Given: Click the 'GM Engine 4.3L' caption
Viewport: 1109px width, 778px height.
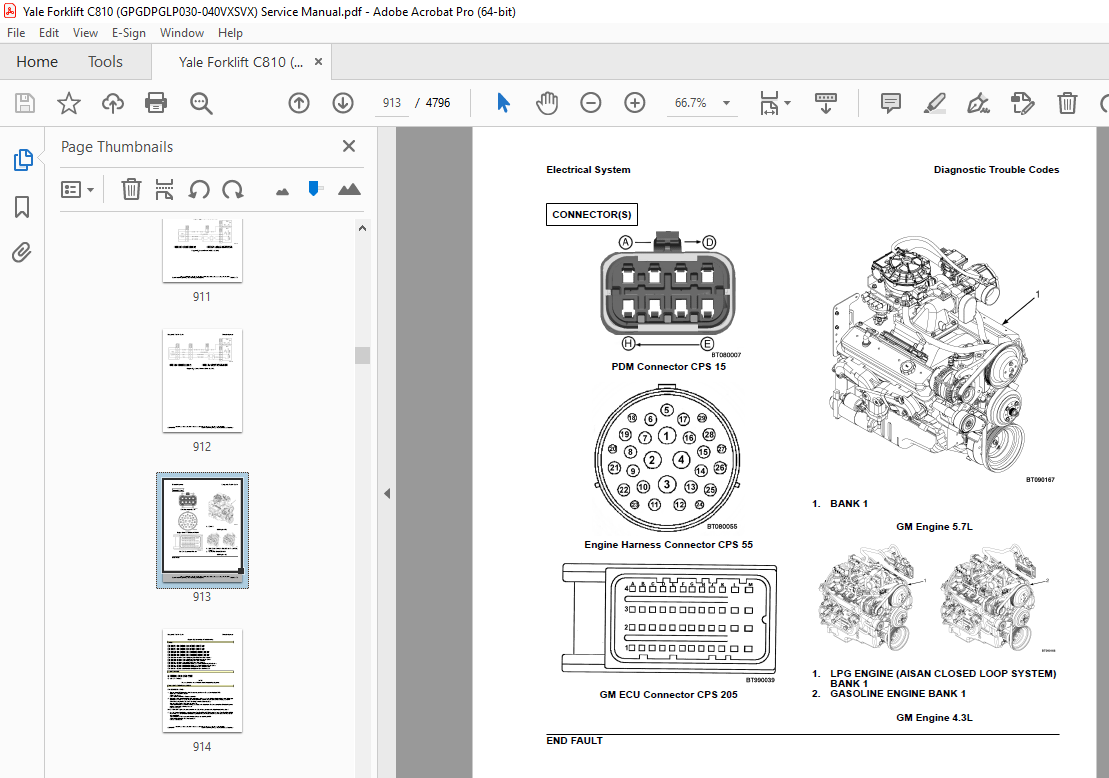Looking at the screenshot, I should 934,717.
